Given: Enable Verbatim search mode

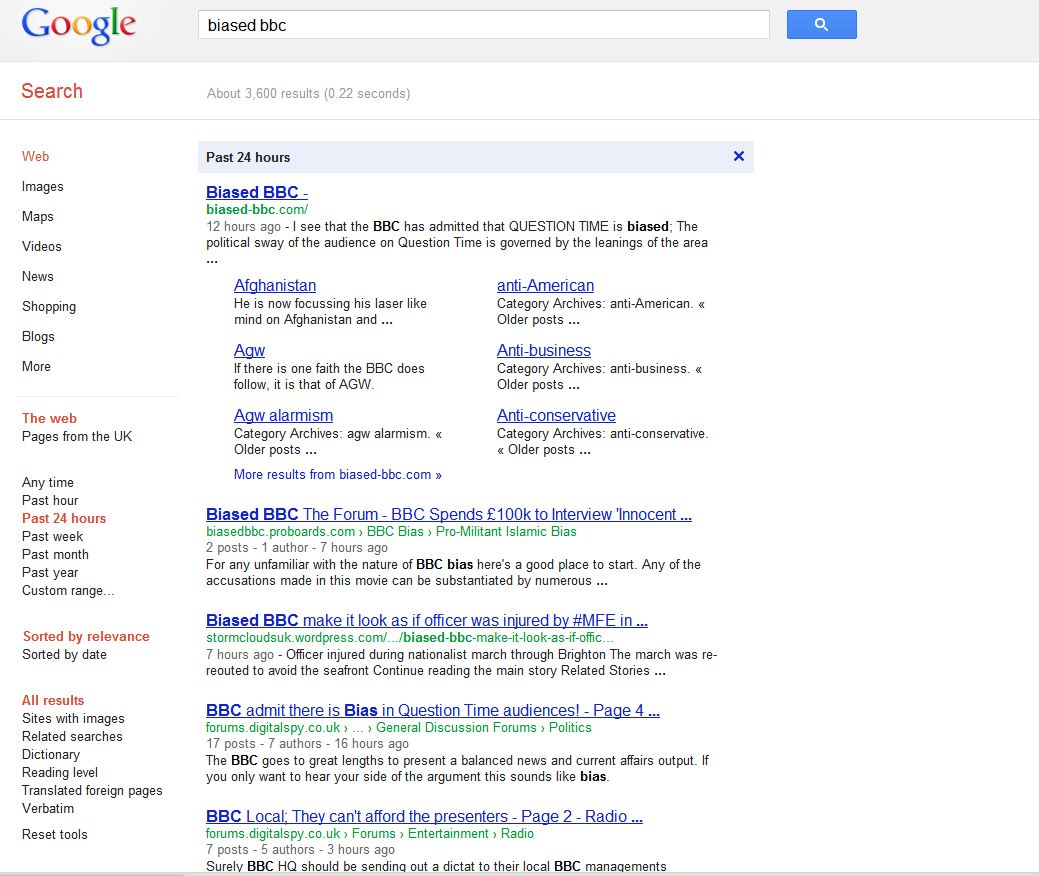Looking at the screenshot, I should pyautogui.click(x=48, y=808).
